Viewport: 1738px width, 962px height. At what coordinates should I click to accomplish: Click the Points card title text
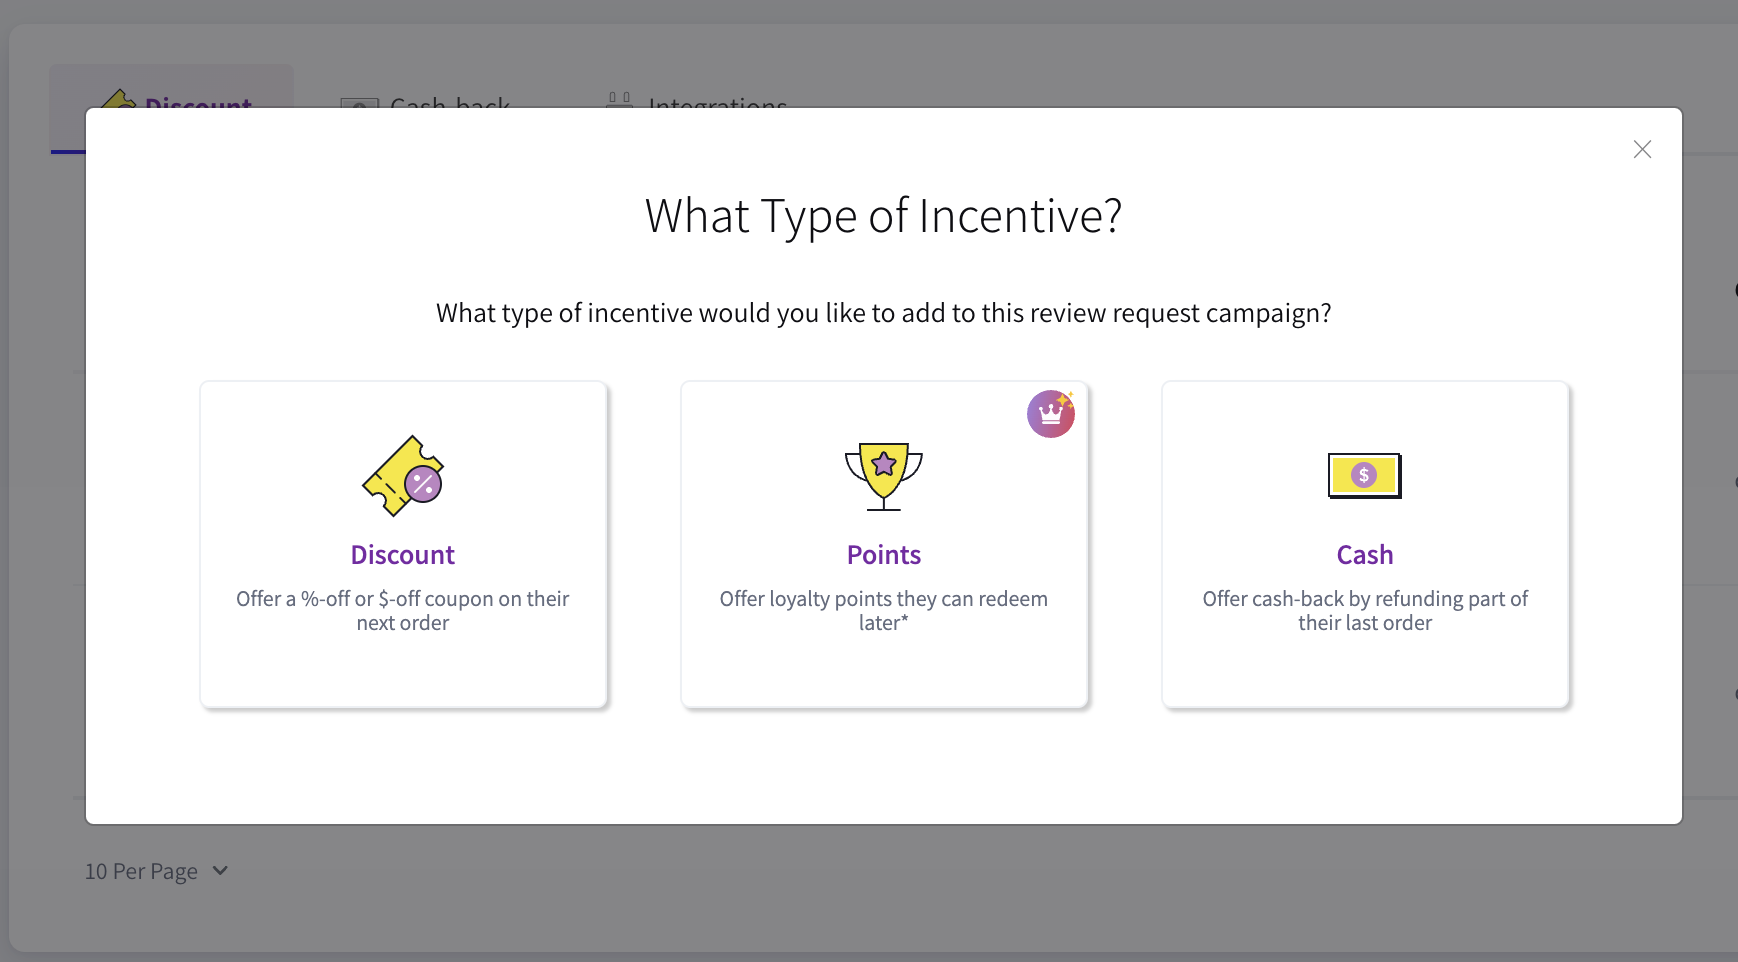click(884, 554)
